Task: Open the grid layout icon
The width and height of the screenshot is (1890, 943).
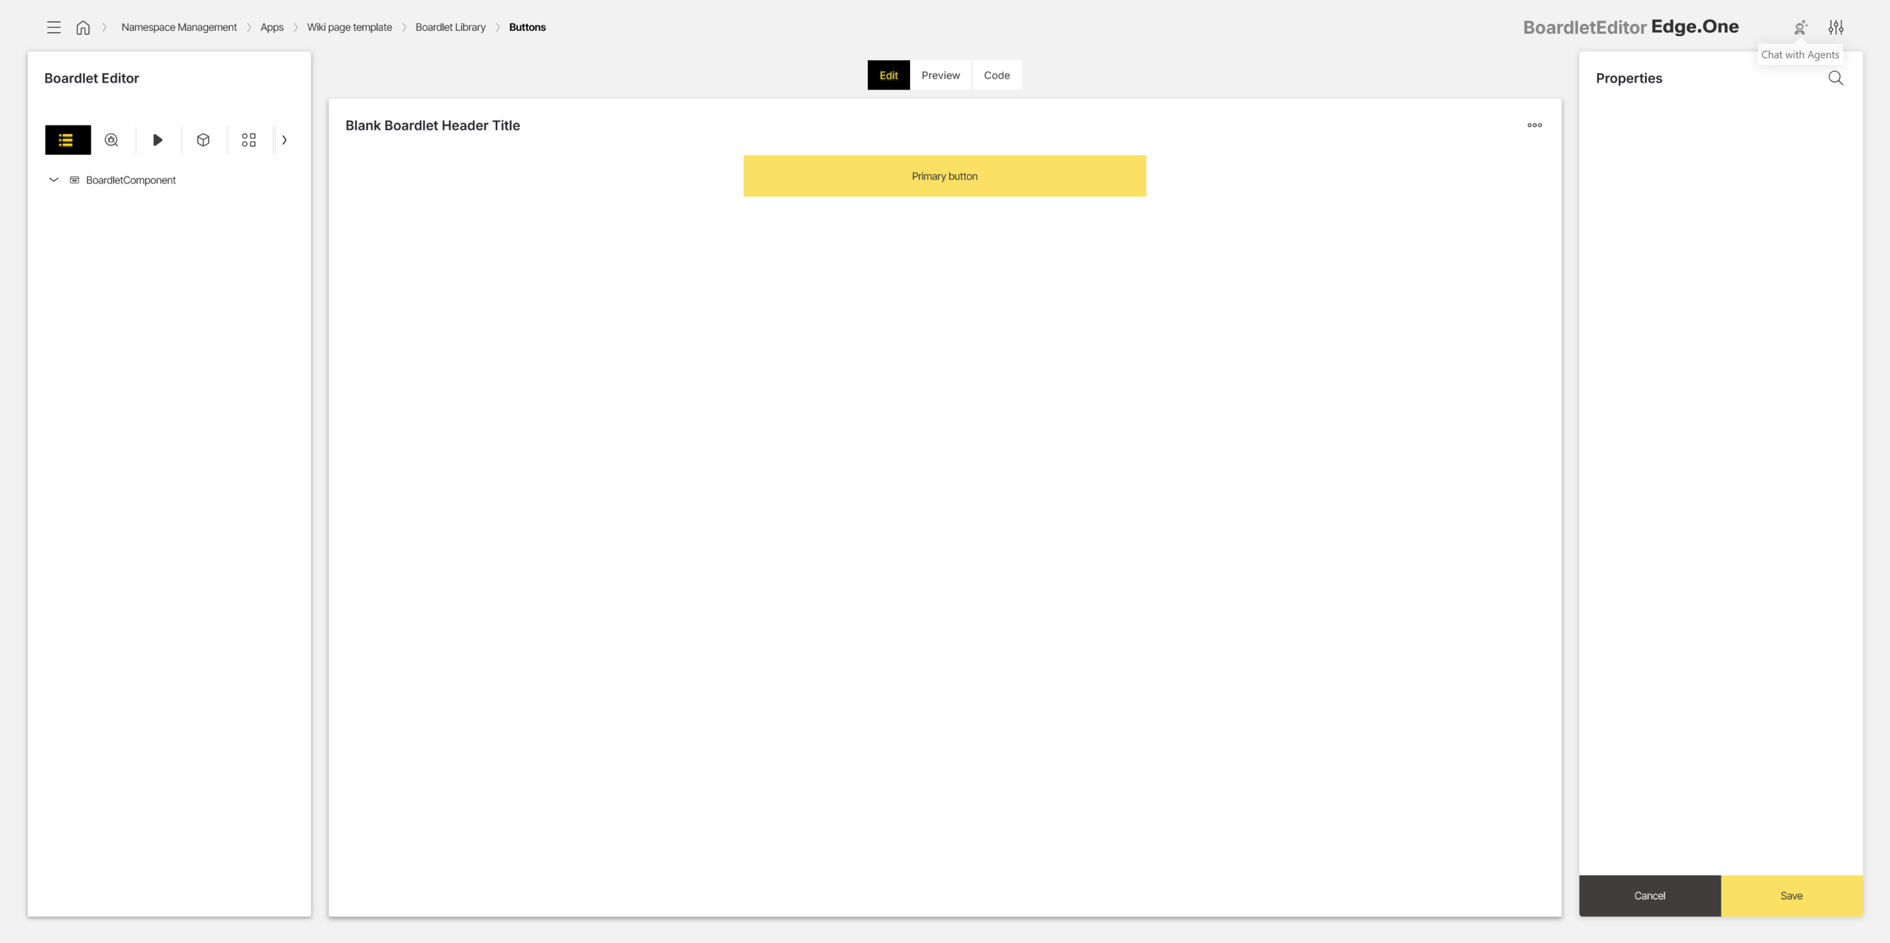Action: coord(249,140)
